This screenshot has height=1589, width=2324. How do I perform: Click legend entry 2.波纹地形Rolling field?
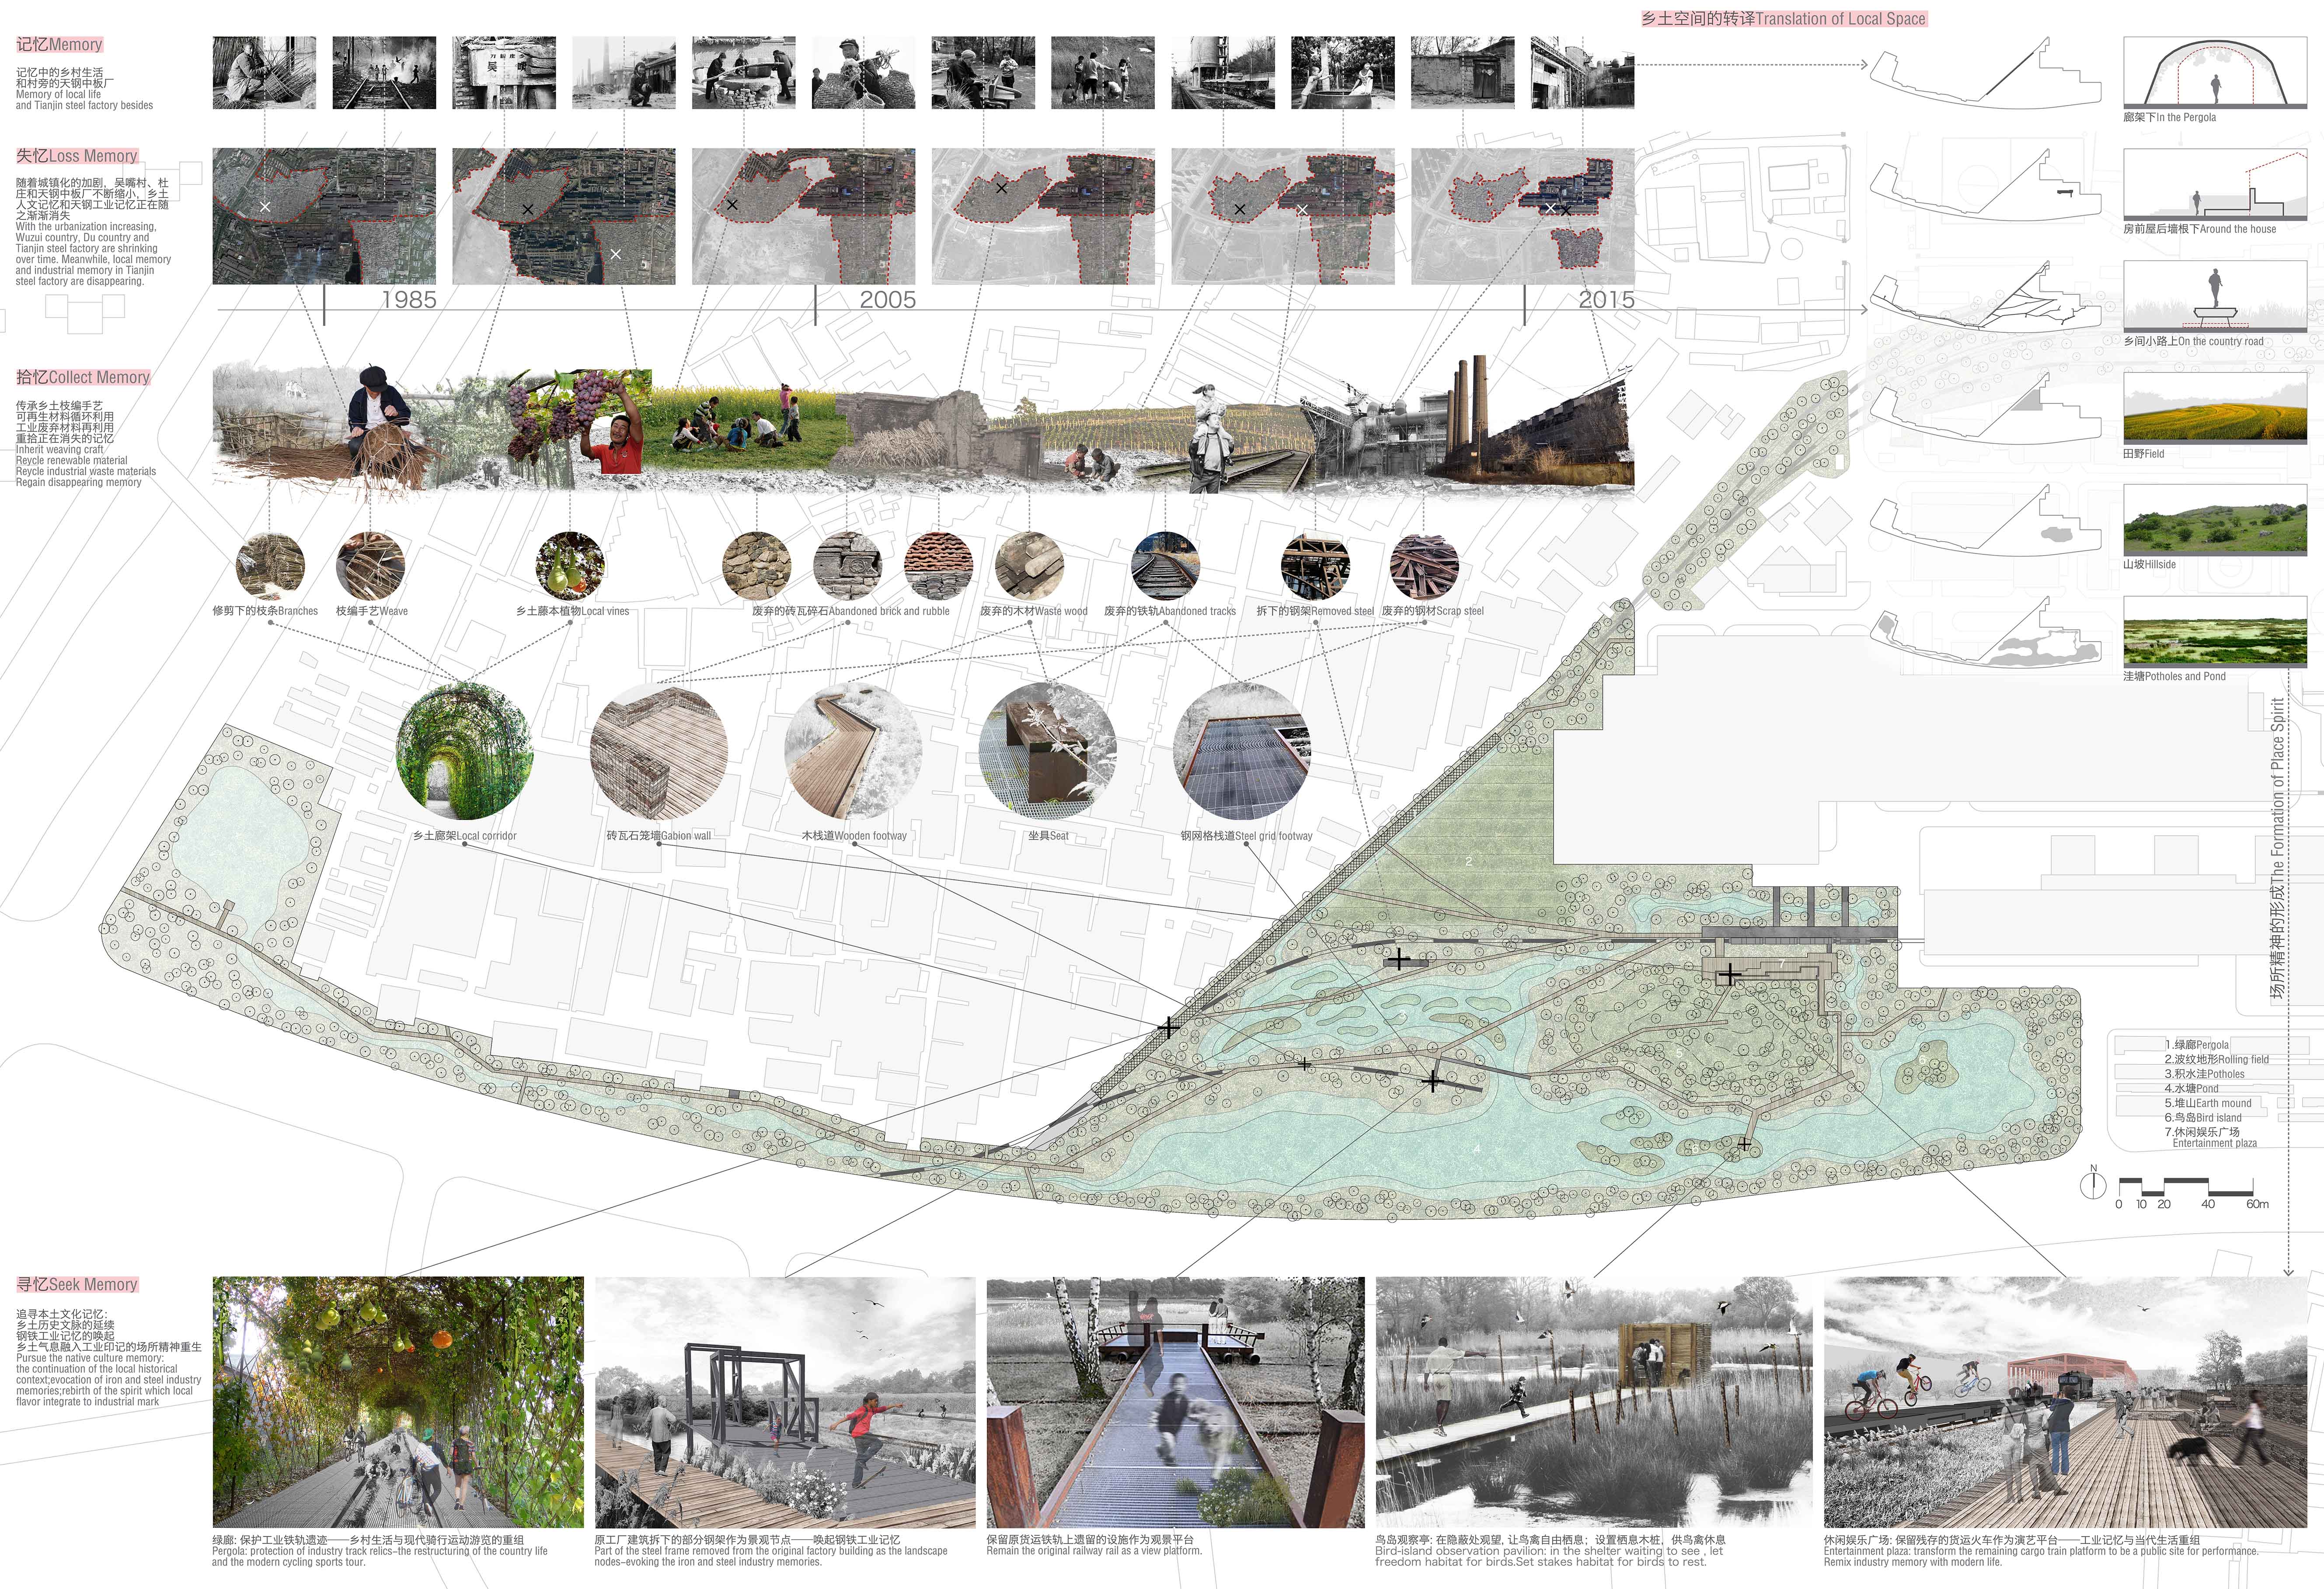pos(2217,1059)
